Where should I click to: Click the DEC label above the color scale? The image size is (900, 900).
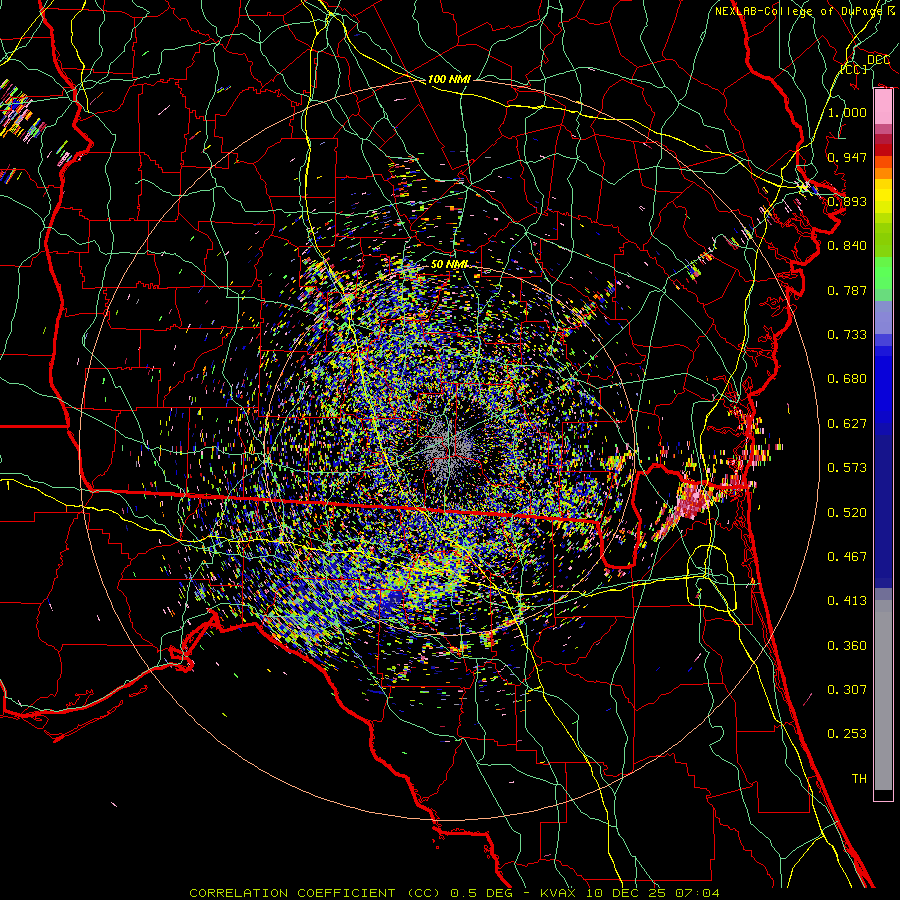pyautogui.click(x=878, y=60)
